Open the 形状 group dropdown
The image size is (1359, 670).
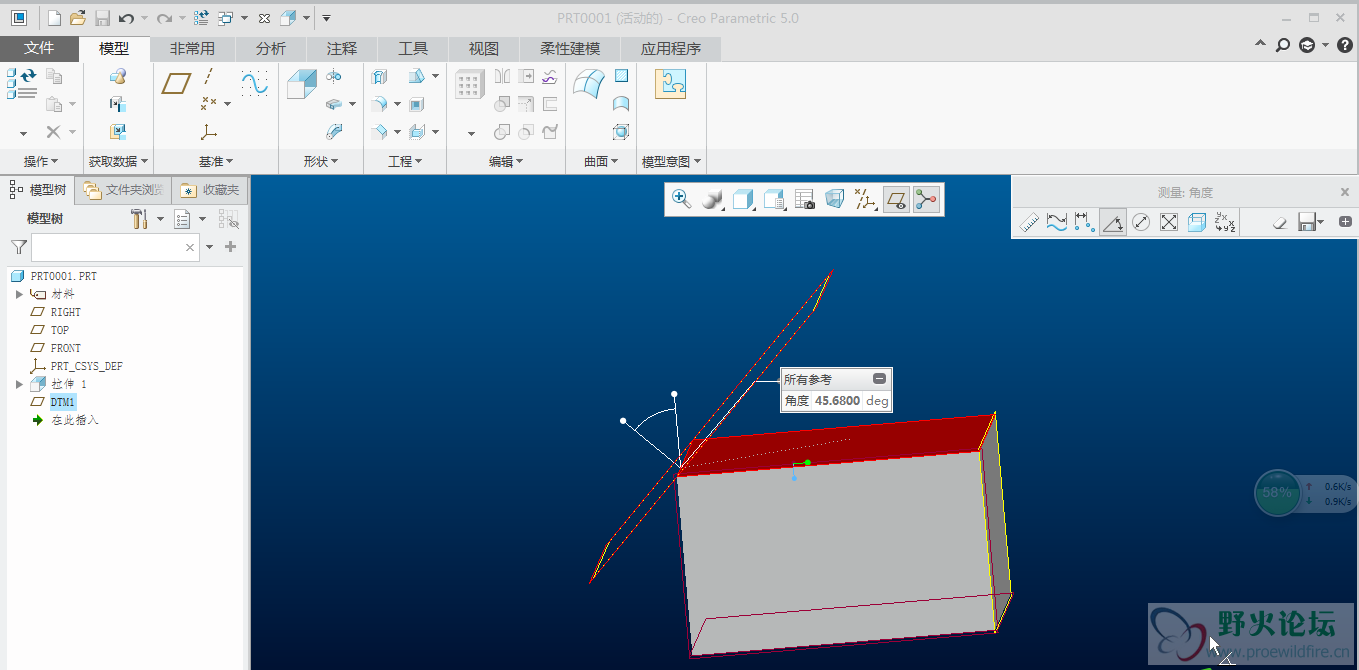tap(321, 161)
